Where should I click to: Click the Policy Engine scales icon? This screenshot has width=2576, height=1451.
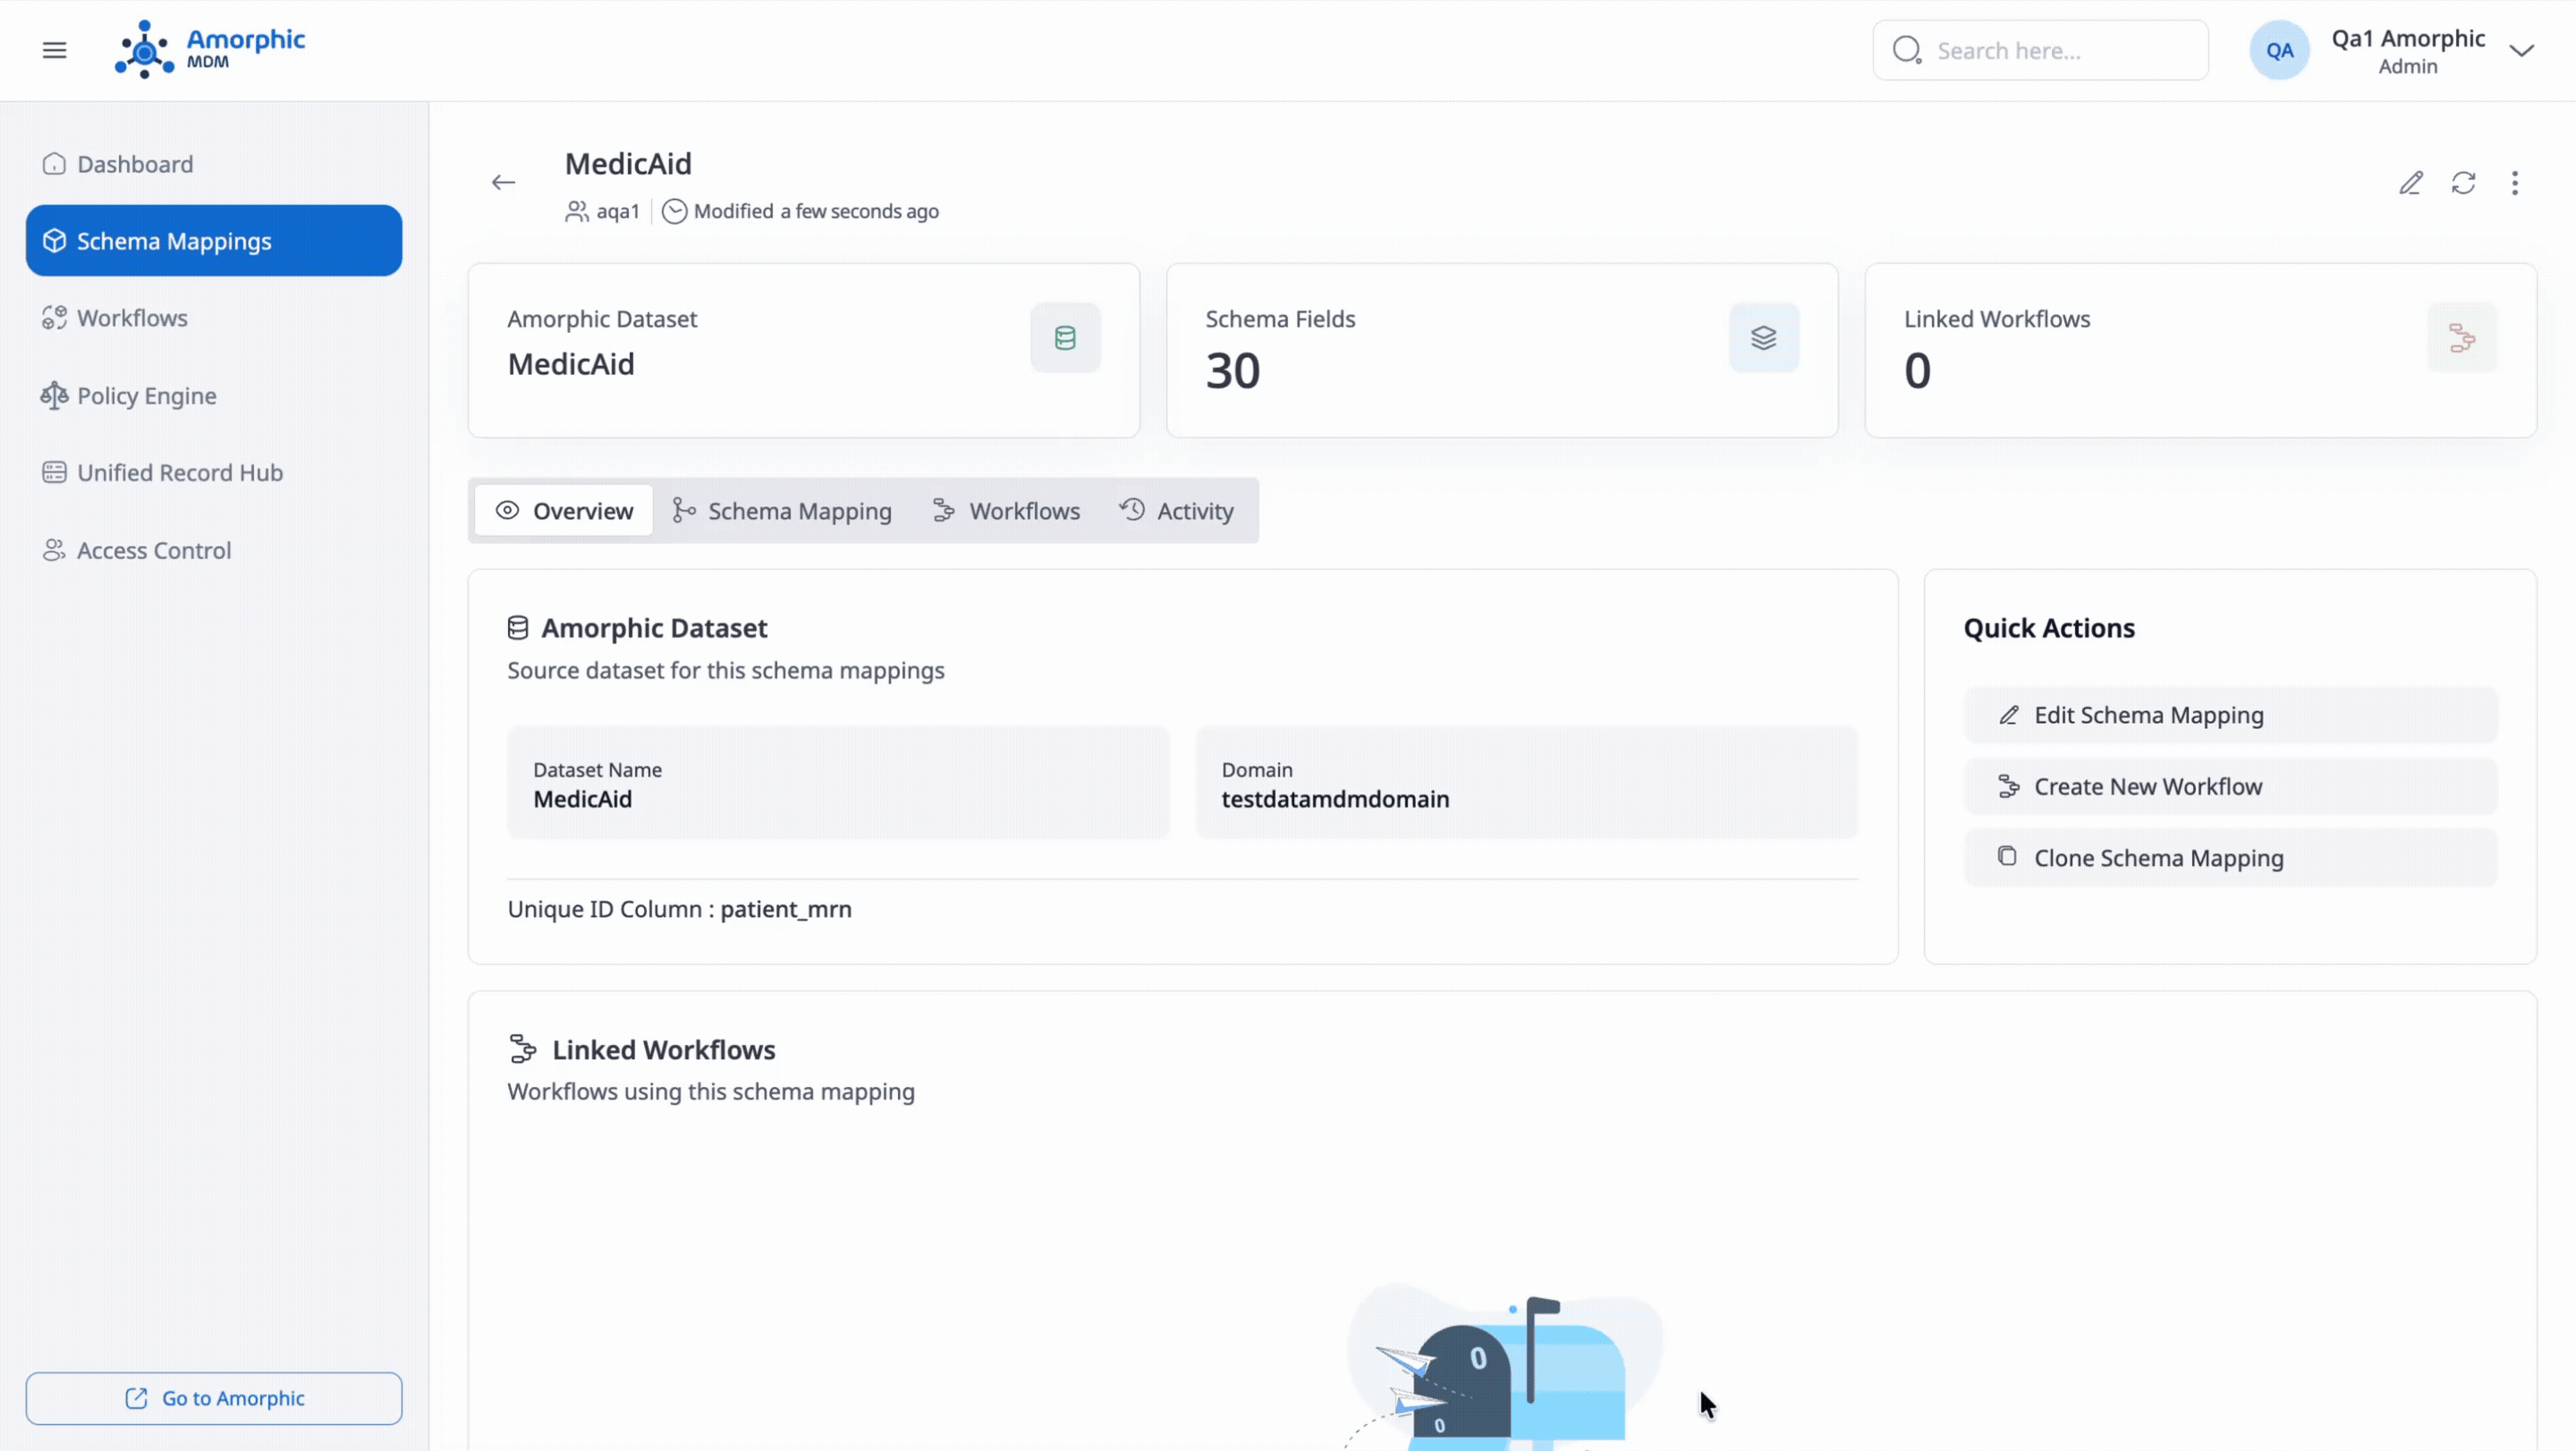pyautogui.click(x=54, y=396)
